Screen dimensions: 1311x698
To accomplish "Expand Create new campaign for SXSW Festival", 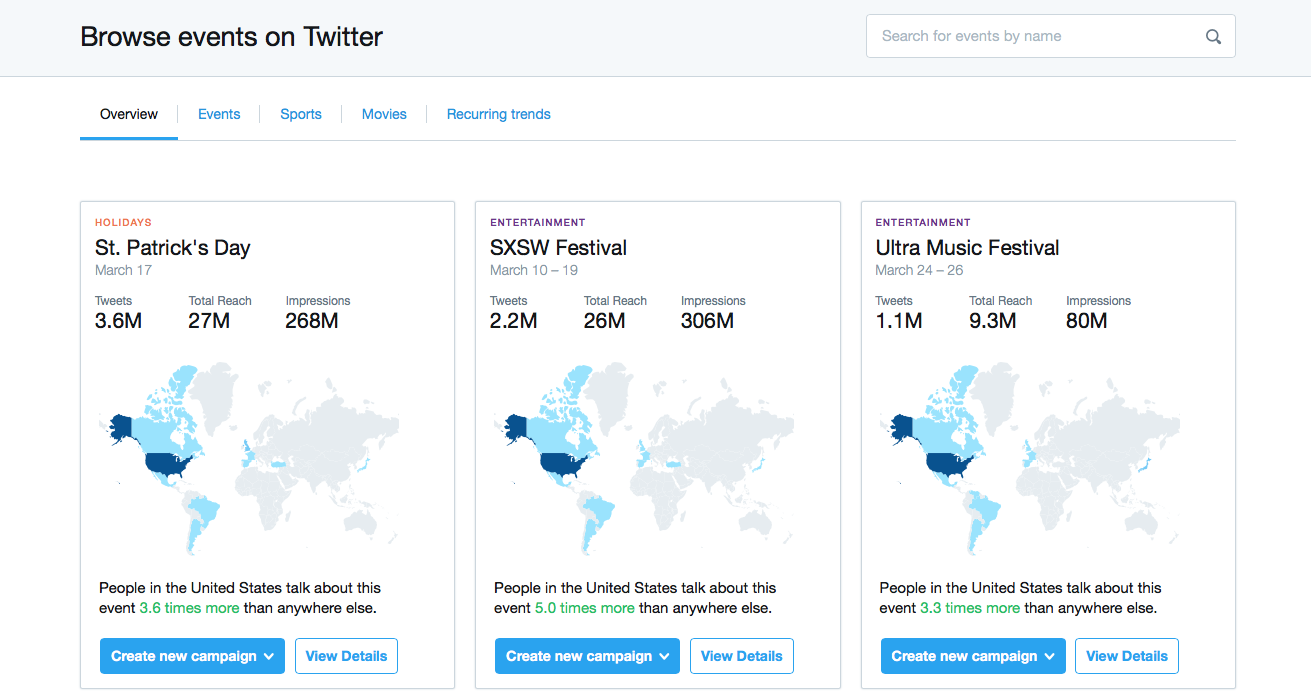I will [x=587, y=656].
